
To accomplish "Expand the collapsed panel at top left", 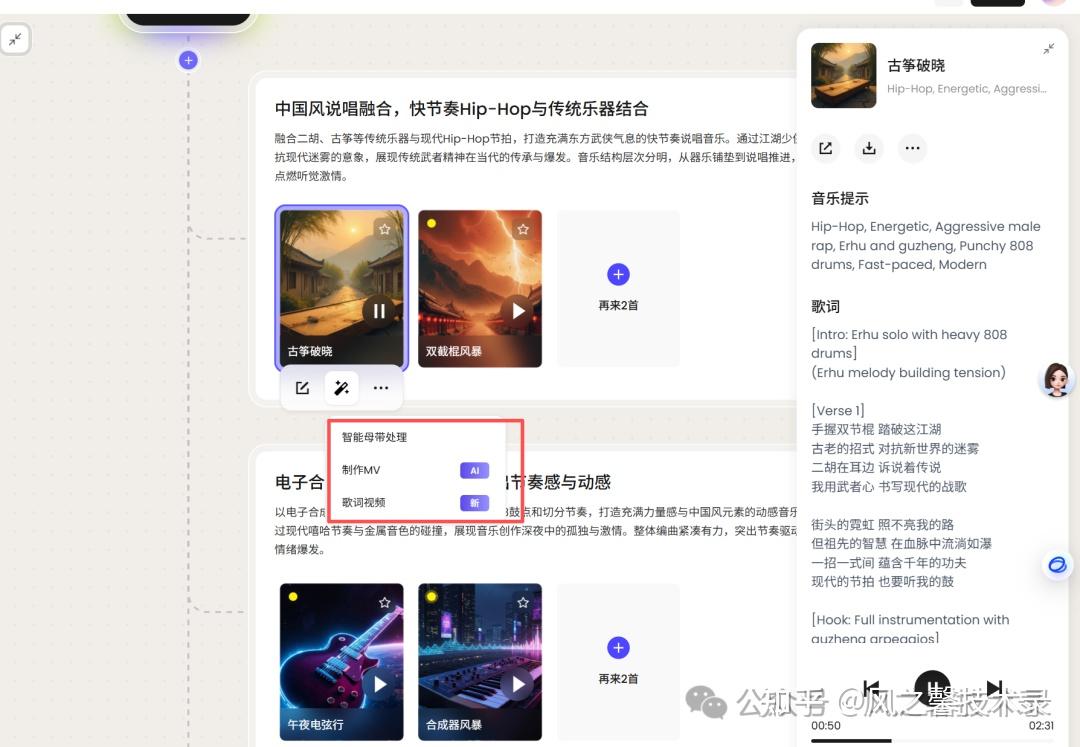I will [15, 39].
